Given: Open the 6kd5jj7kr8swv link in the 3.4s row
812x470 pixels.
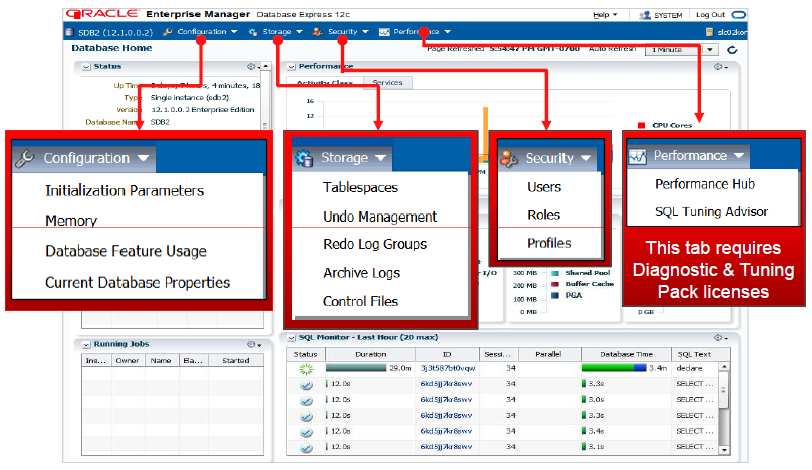Looking at the screenshot, I should click(x=446, y=431).
